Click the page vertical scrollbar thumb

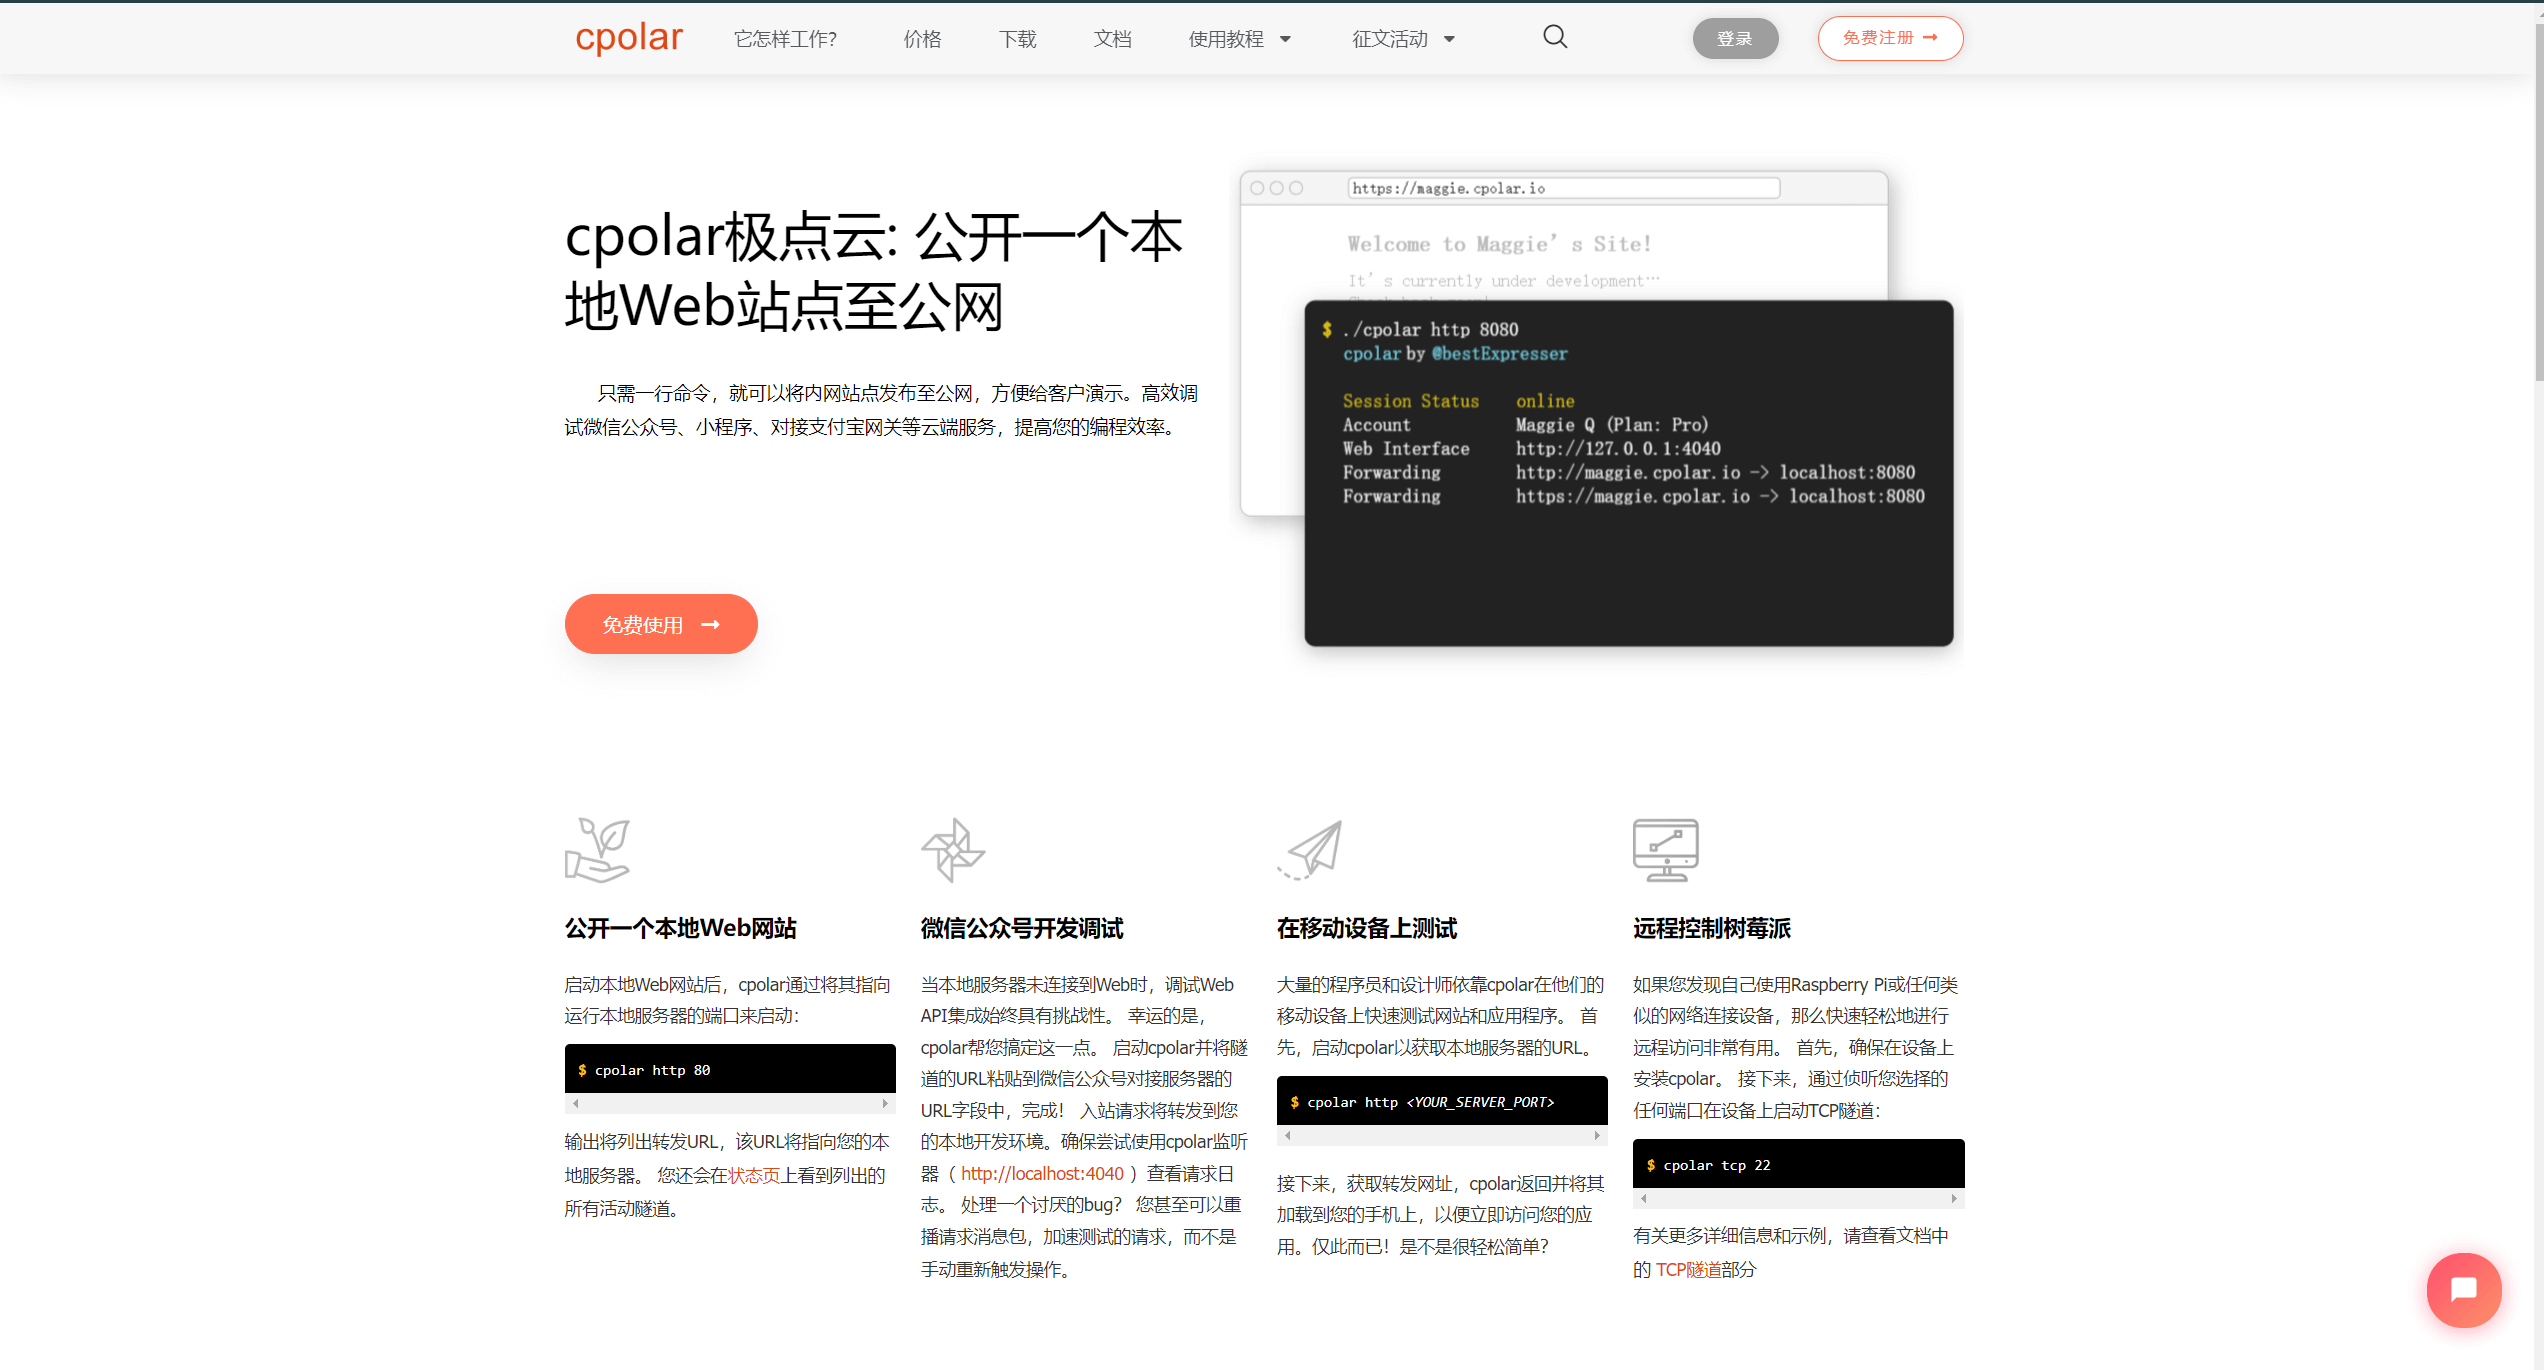coord(2538,200)
